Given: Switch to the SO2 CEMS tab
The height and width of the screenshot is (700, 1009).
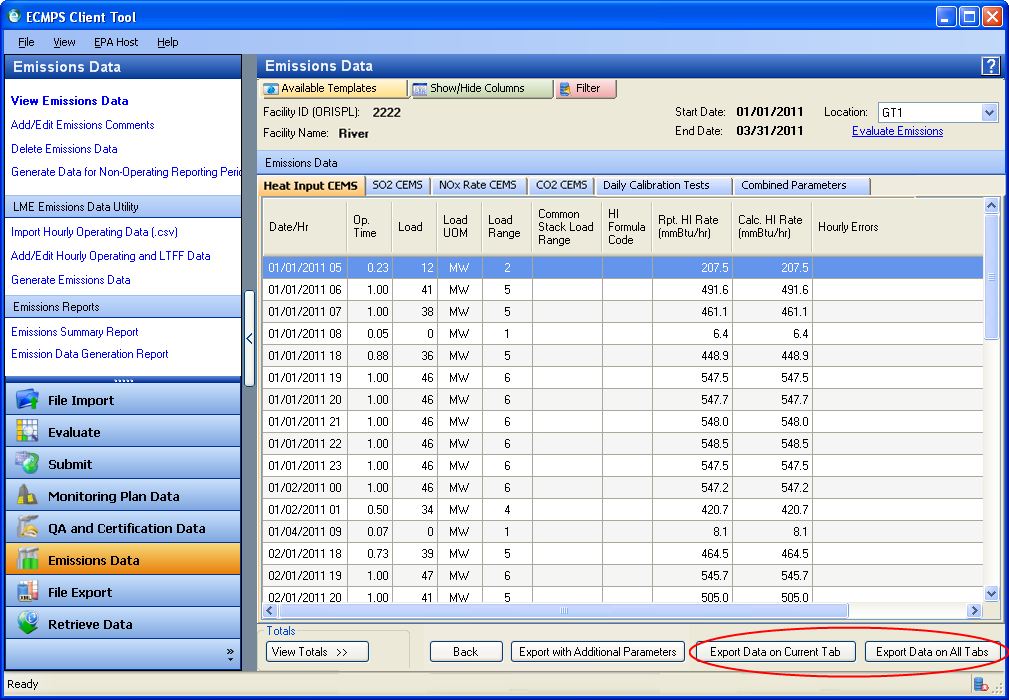Looking at the screenshot, I should [397, 186].
